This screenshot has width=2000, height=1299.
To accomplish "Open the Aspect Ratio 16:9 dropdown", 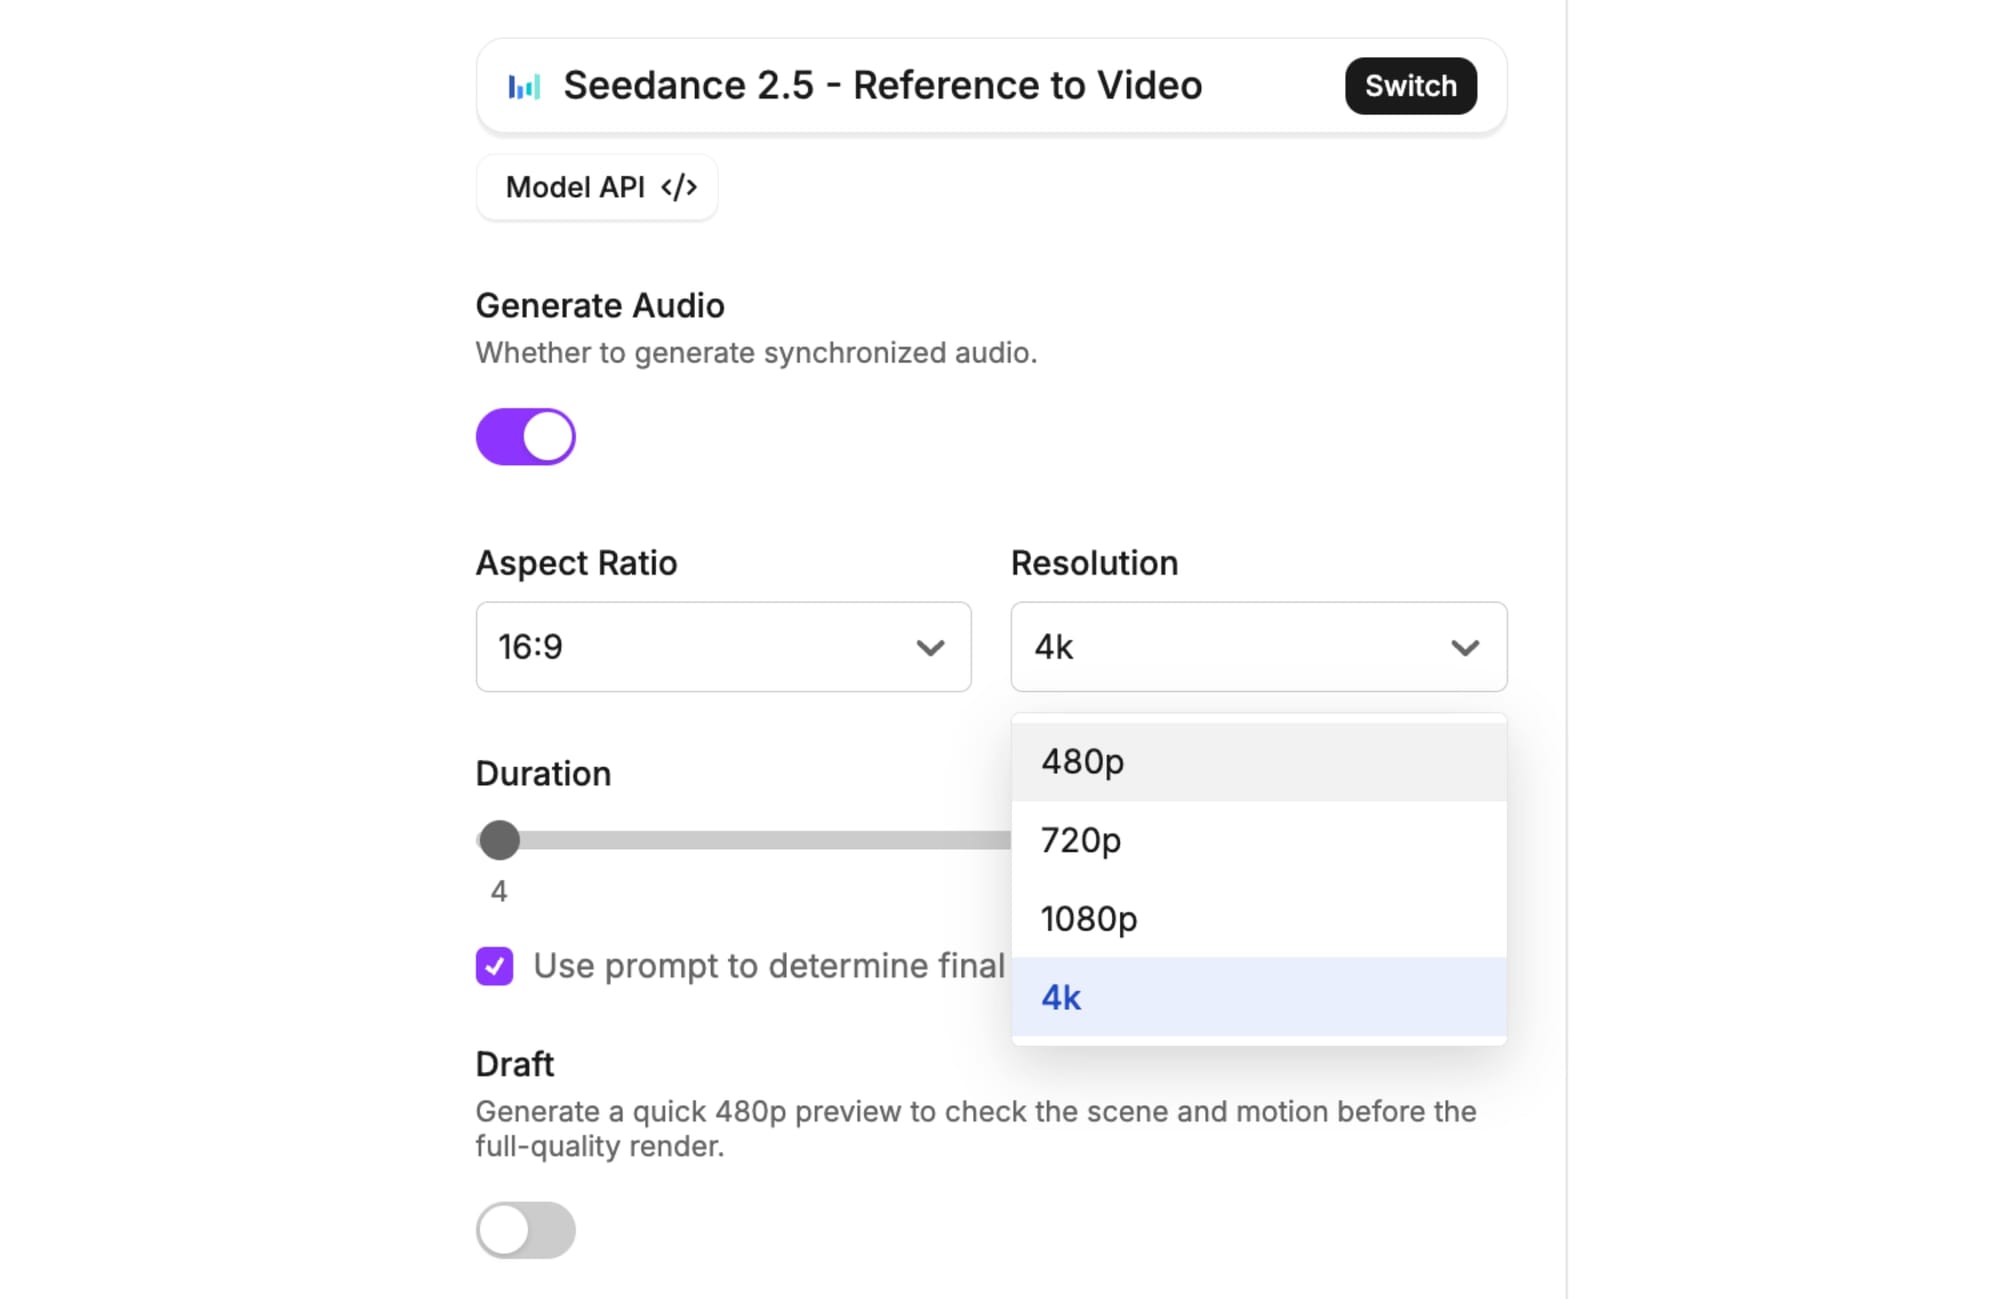I will 724,647.
